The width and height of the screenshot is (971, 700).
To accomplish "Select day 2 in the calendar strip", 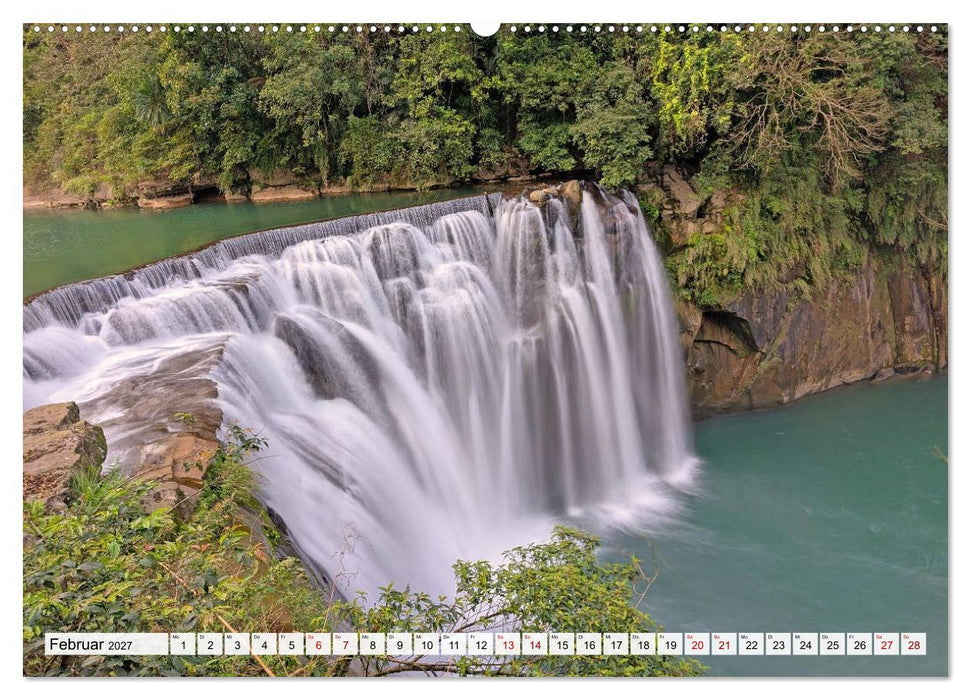I will (210, 644).
